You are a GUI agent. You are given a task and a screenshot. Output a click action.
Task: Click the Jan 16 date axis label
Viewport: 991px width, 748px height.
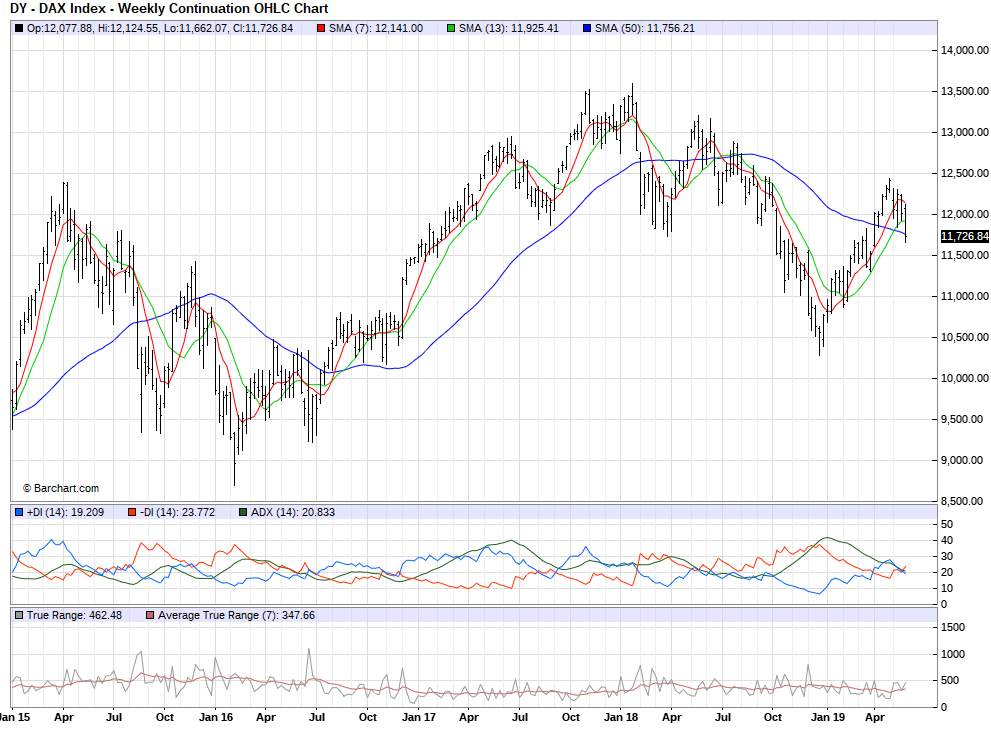point(215,717)
